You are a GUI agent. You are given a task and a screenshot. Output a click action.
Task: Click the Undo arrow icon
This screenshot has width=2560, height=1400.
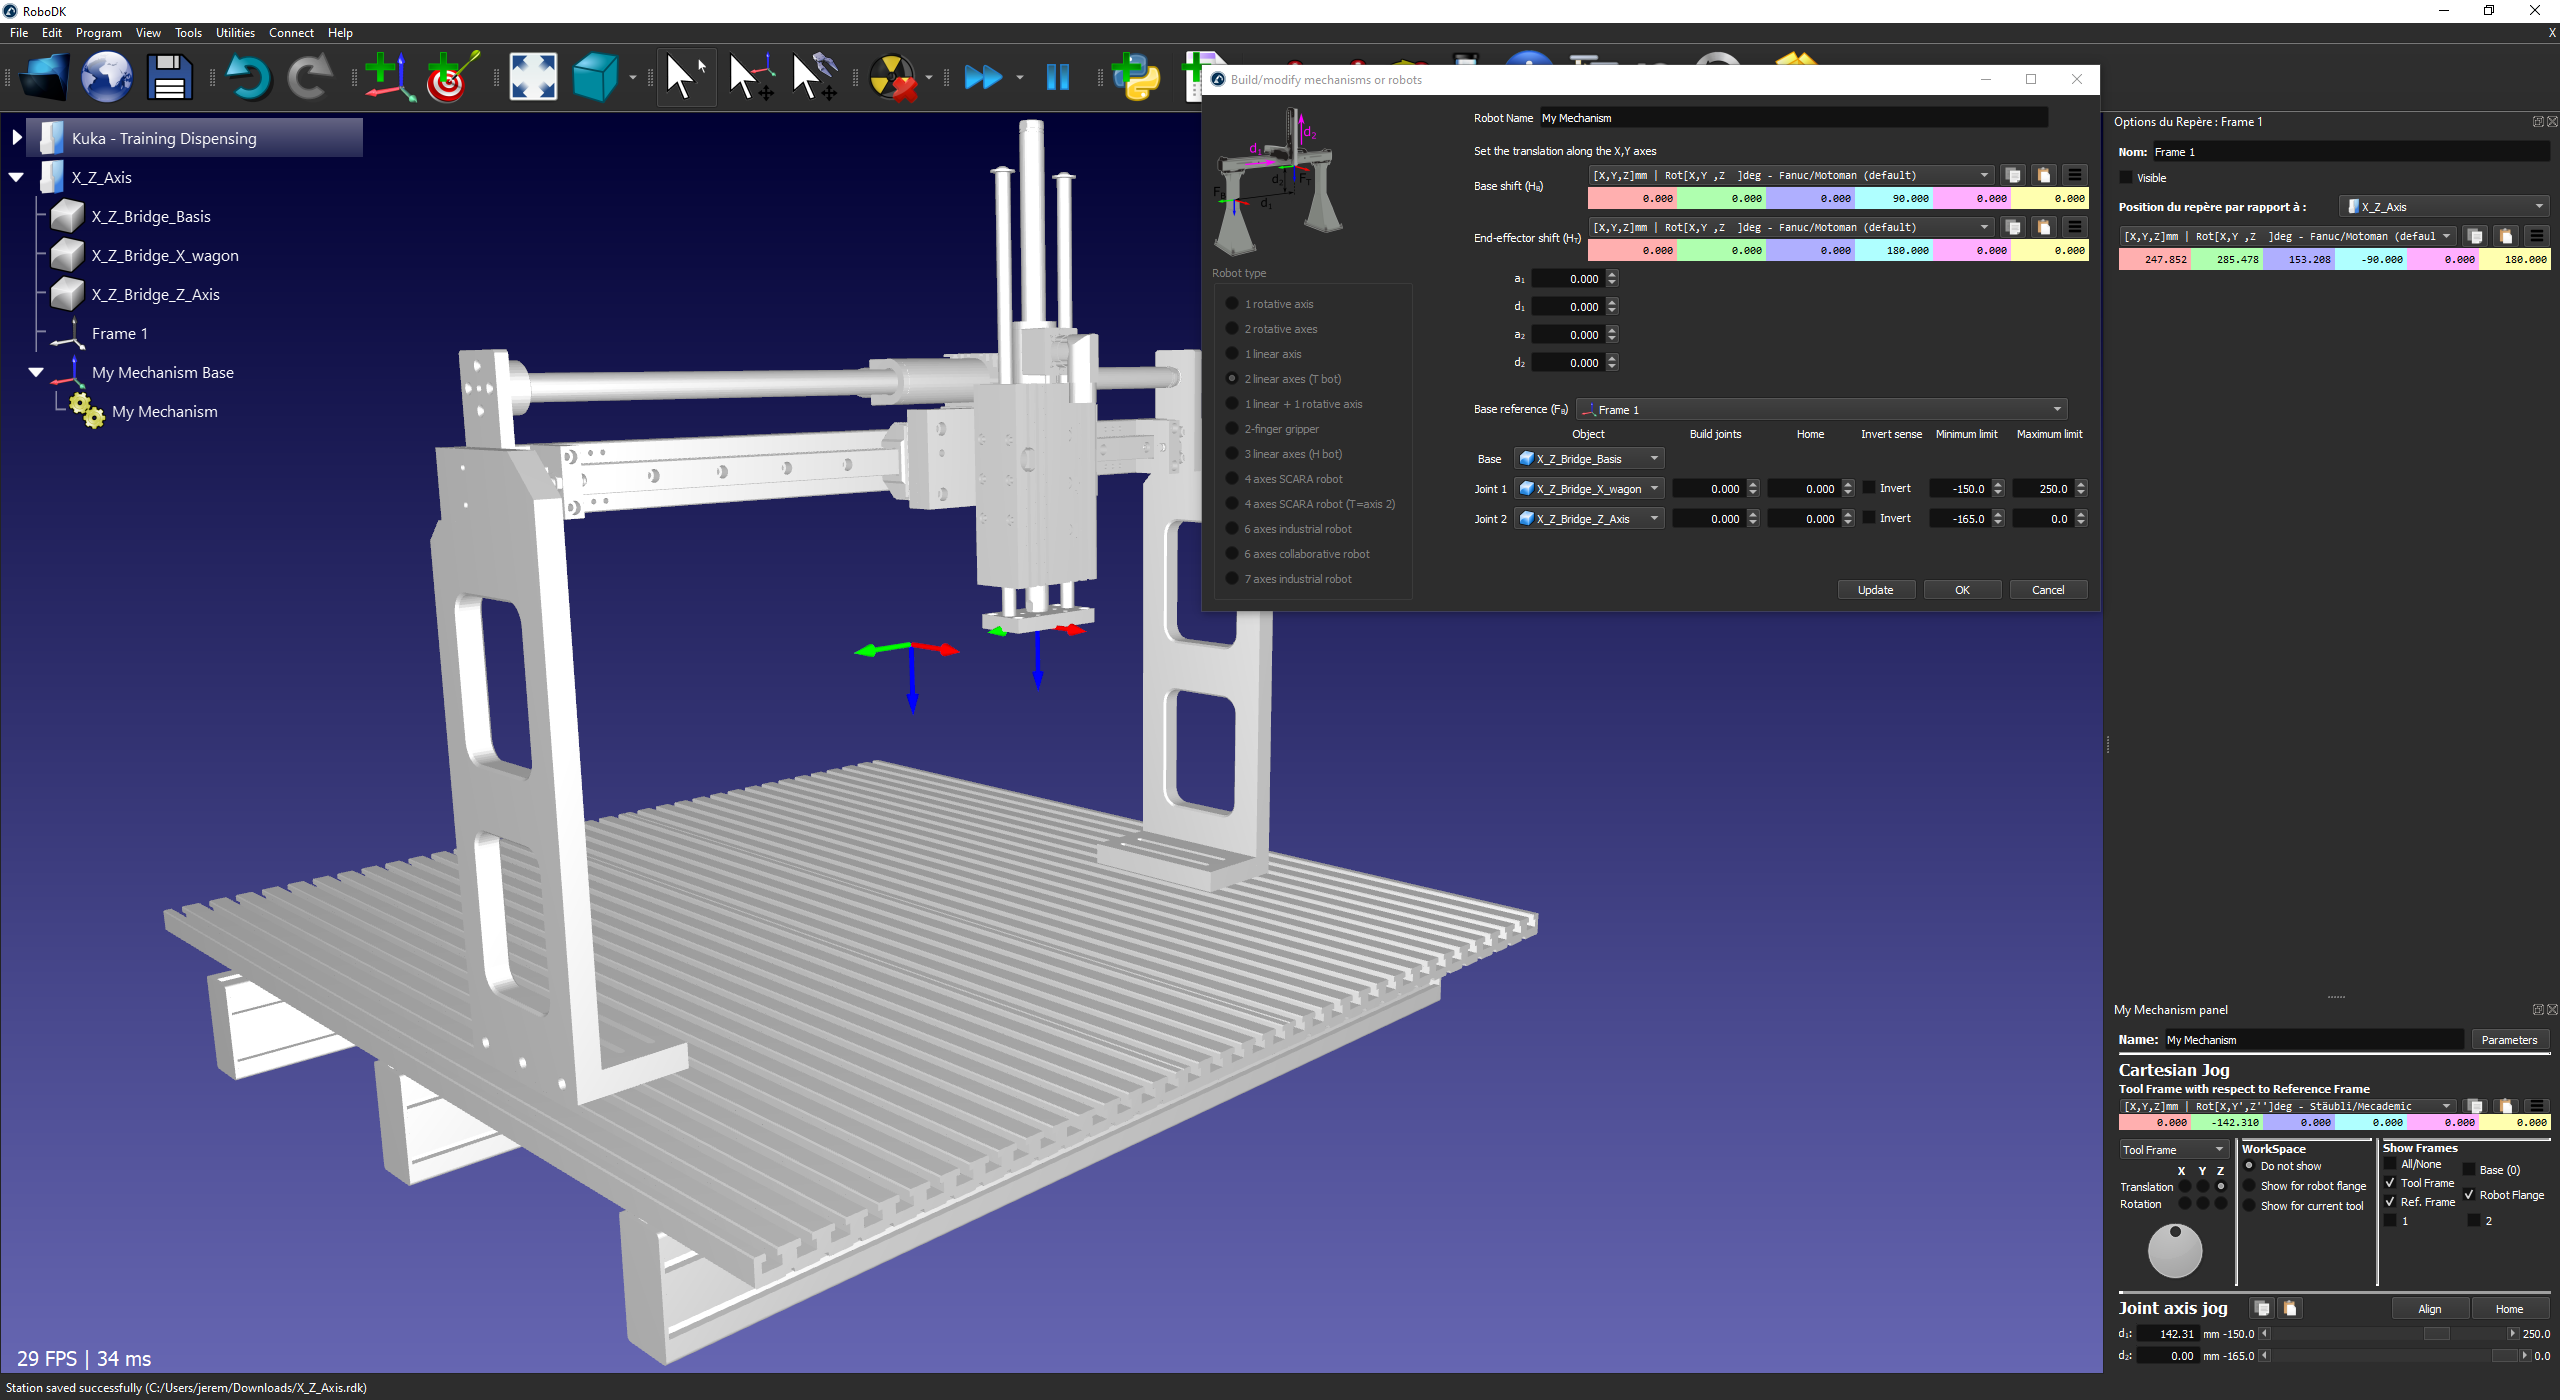click(247, 77)
